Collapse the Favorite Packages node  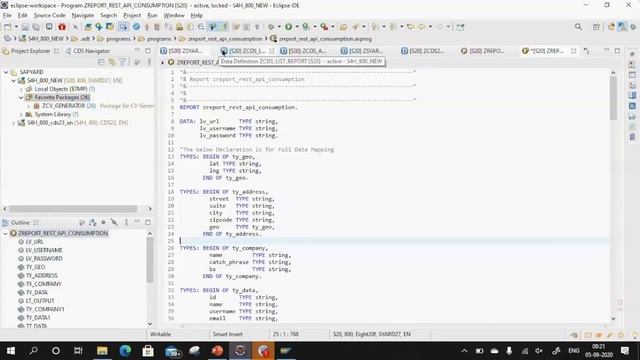click(21, 98)
